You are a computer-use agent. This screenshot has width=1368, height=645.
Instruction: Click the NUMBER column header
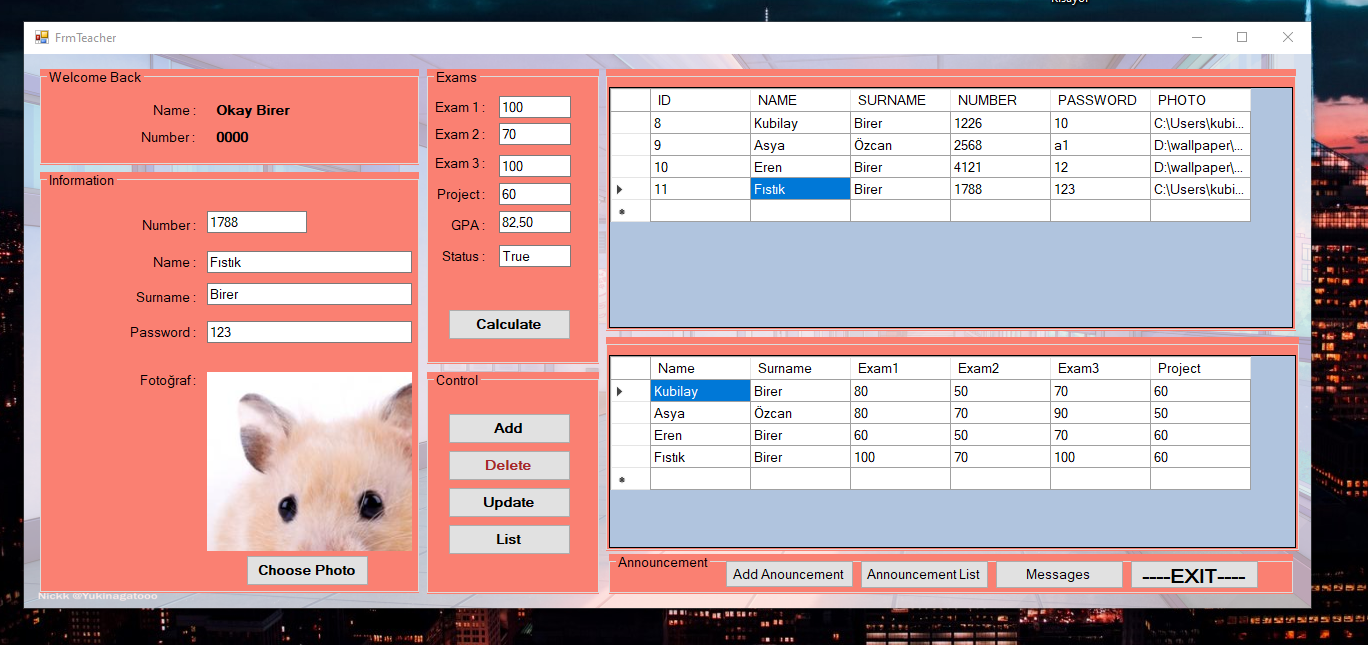(1000, 100)
